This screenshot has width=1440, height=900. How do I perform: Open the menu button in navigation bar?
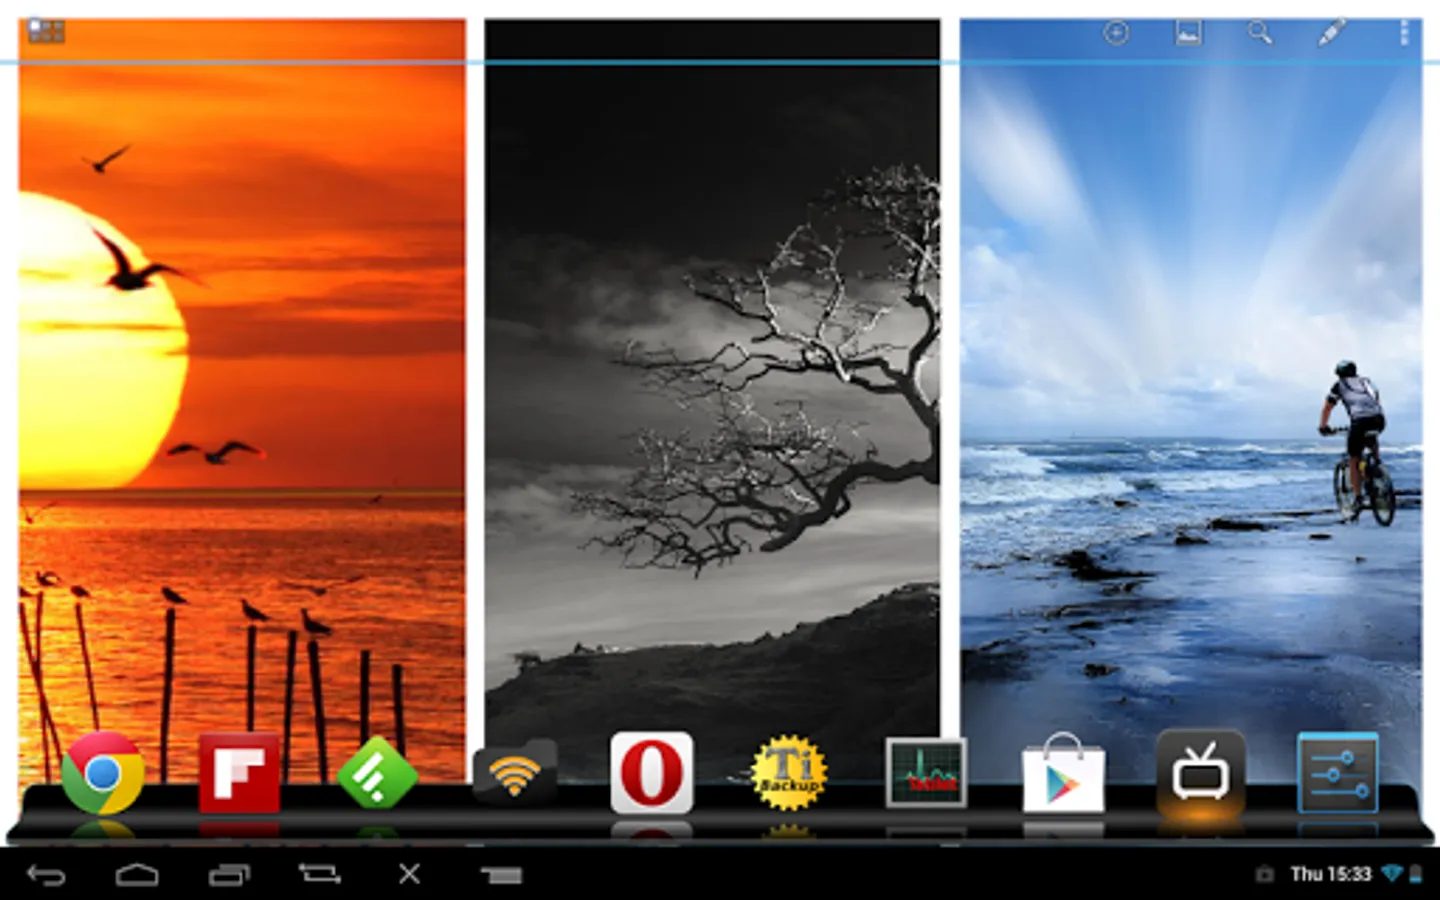[x=501, y=875]
